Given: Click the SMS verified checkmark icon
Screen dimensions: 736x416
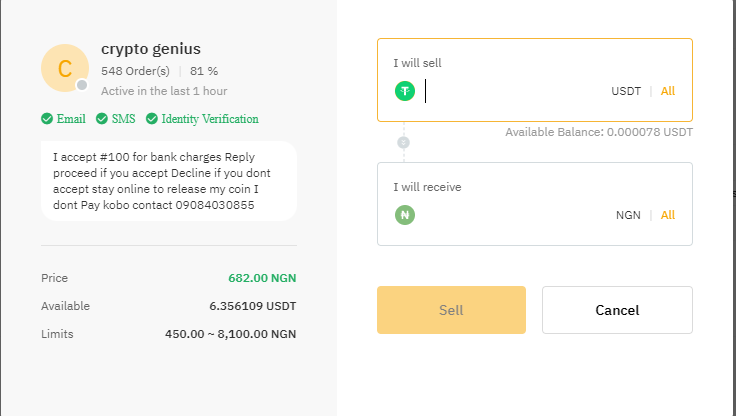Looking at the screenshot, I should (102, 119).
